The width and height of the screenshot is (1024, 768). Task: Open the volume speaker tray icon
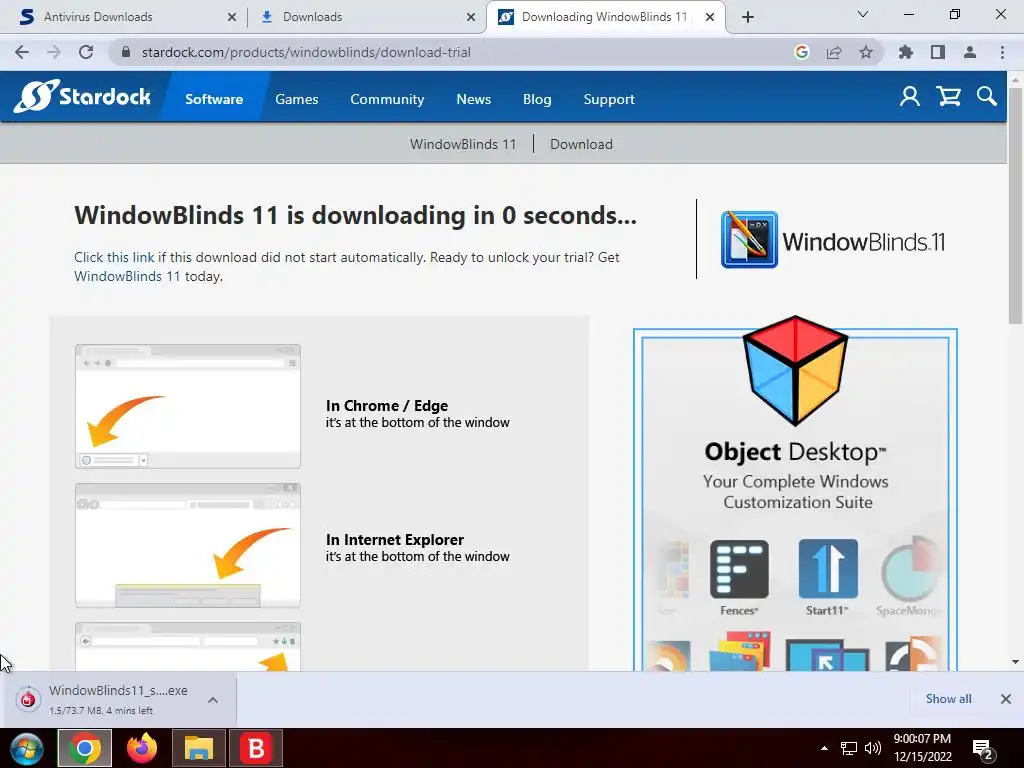tap(872, 748)
